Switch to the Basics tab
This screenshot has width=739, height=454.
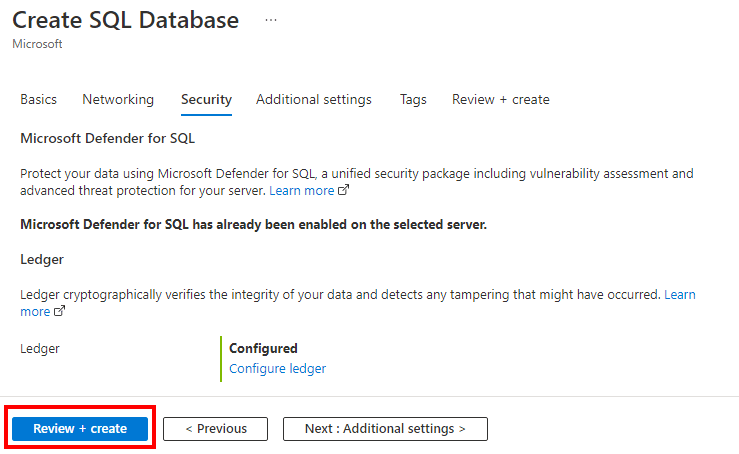click(x=39, y=99)
